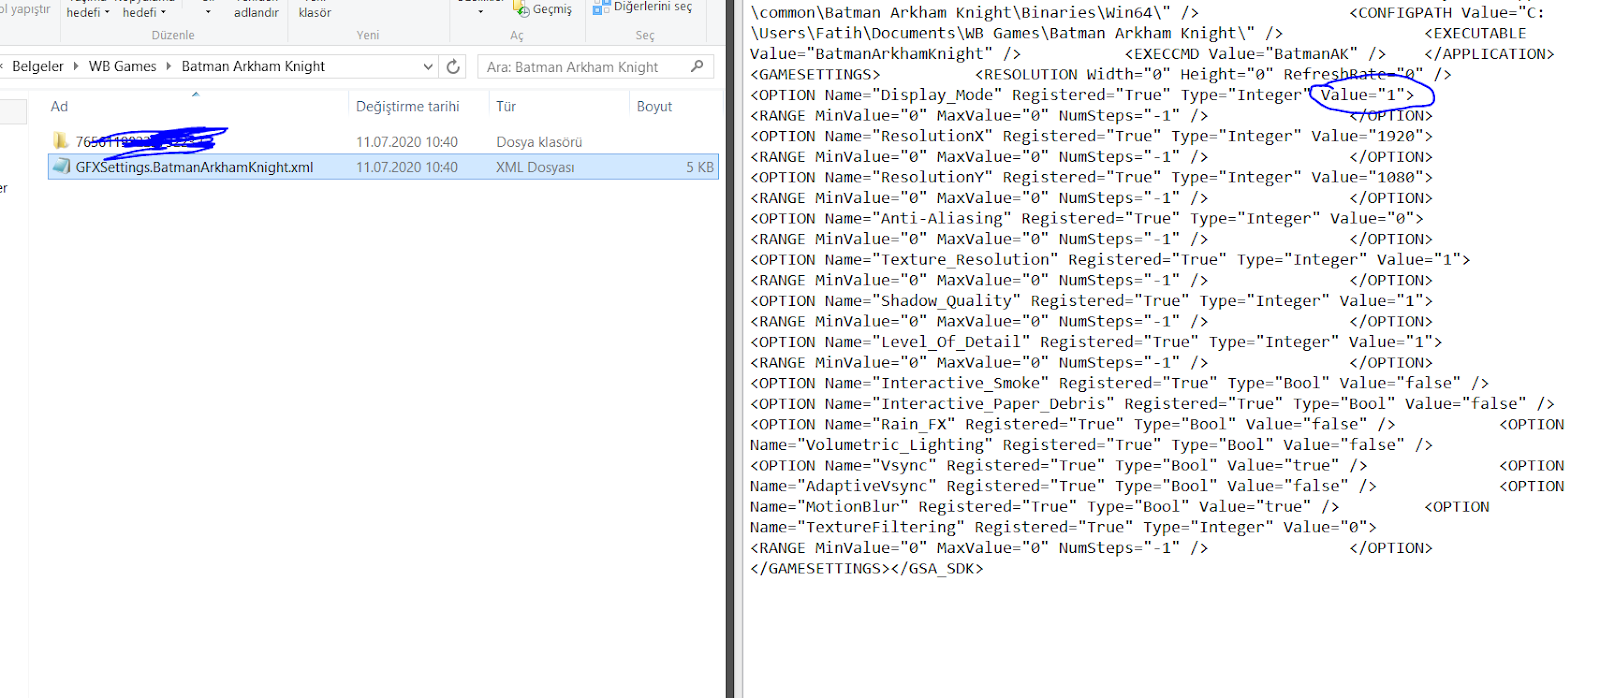The width and height of the screenshot is (1600, 698).
Task: Click Name="Level_Of_Detail" in the XML text
Action: tap(928, 341)
